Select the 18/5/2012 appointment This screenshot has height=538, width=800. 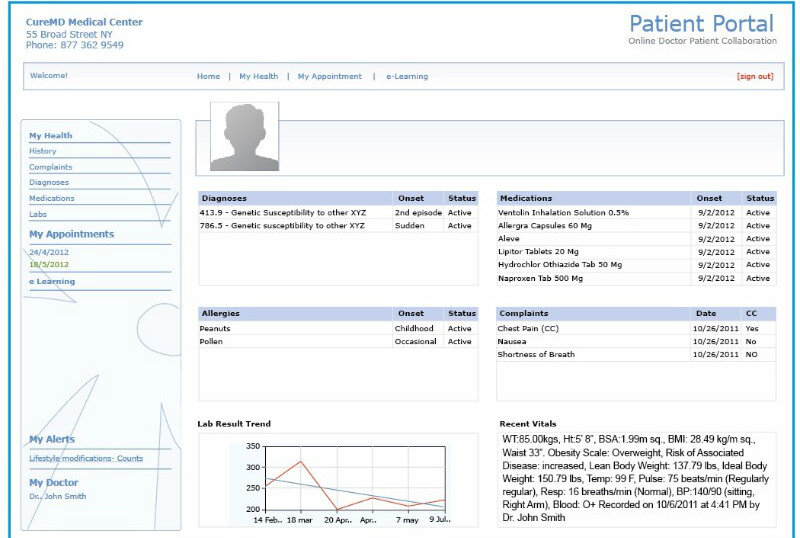pos(49,264)
